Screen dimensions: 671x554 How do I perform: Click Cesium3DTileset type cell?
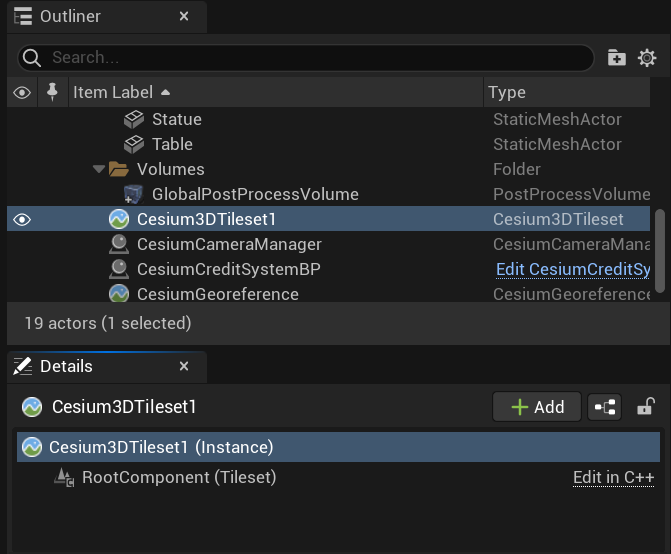(x=558, y=219)
